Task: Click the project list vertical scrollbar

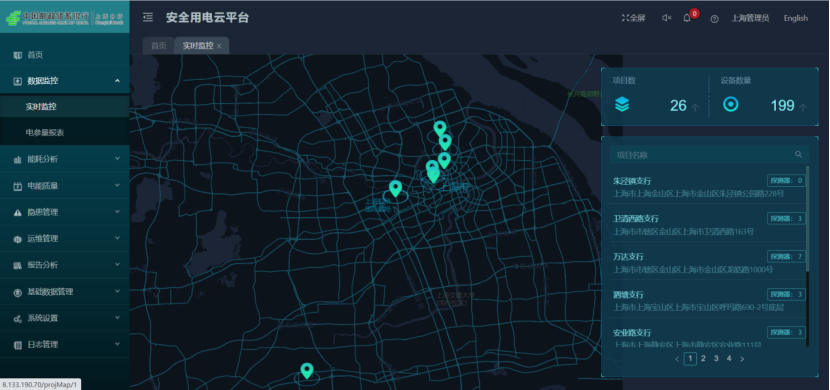Action: (x=807, y=256)
